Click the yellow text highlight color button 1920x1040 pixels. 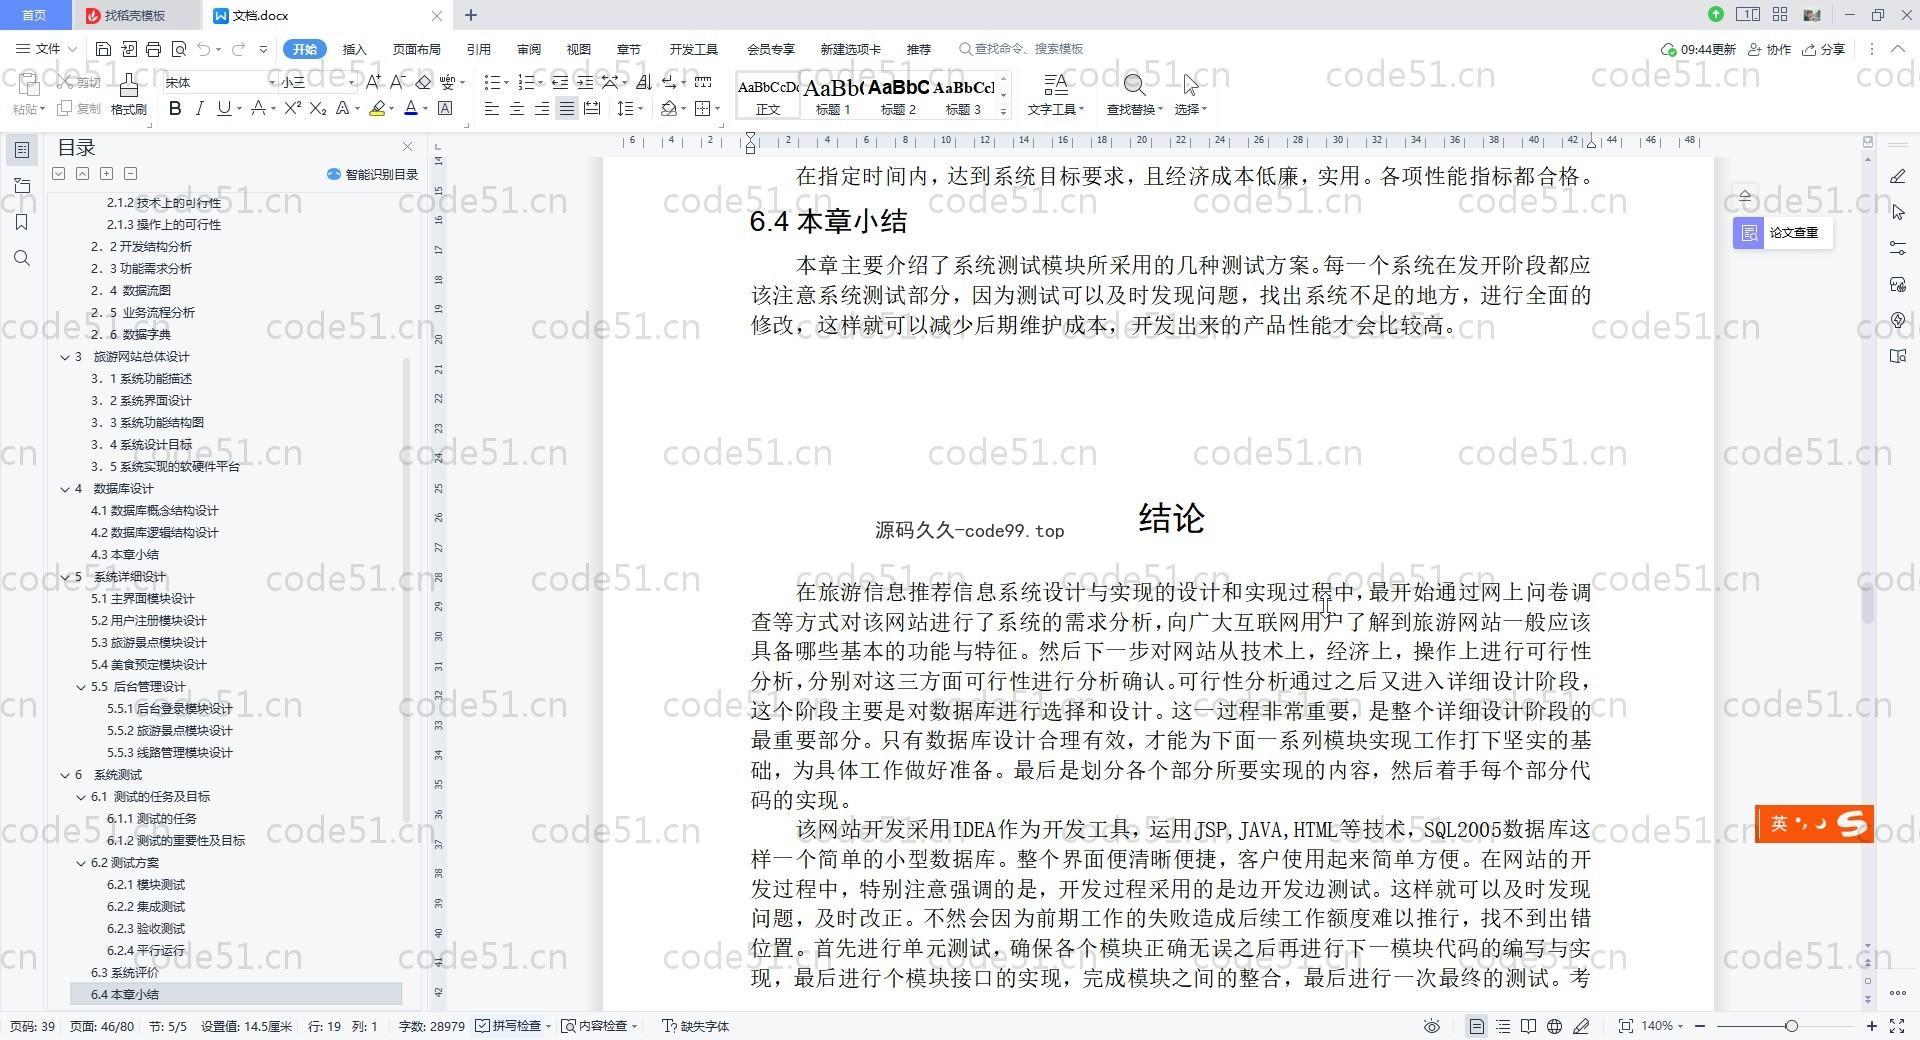(x=377, y=108)
